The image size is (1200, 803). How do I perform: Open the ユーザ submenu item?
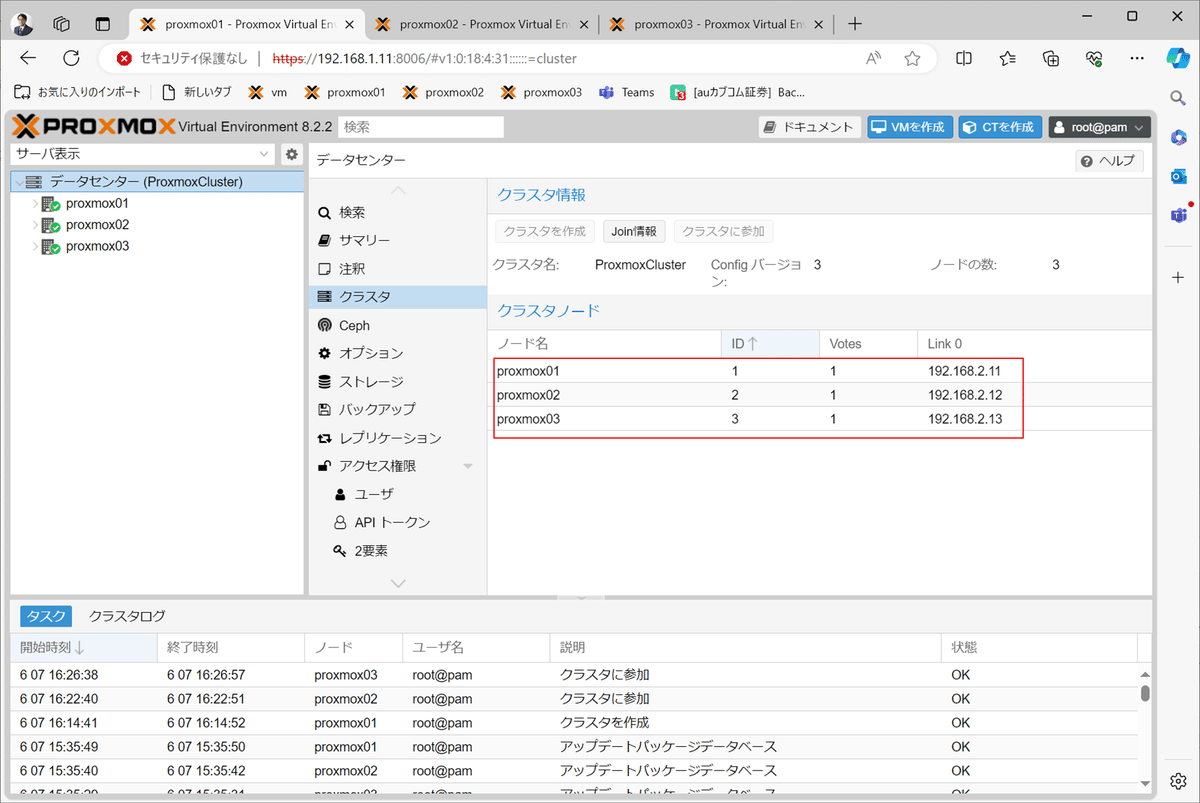click(x=398, y=494)
